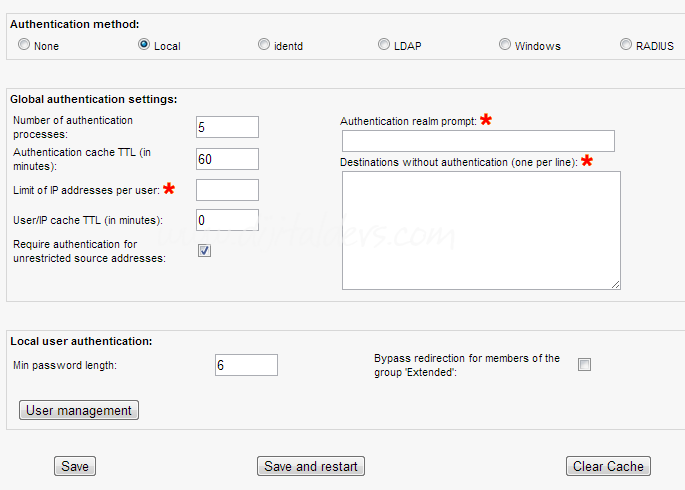Select the Local authentication method
The image size is (685, 490).
point(144,45)
